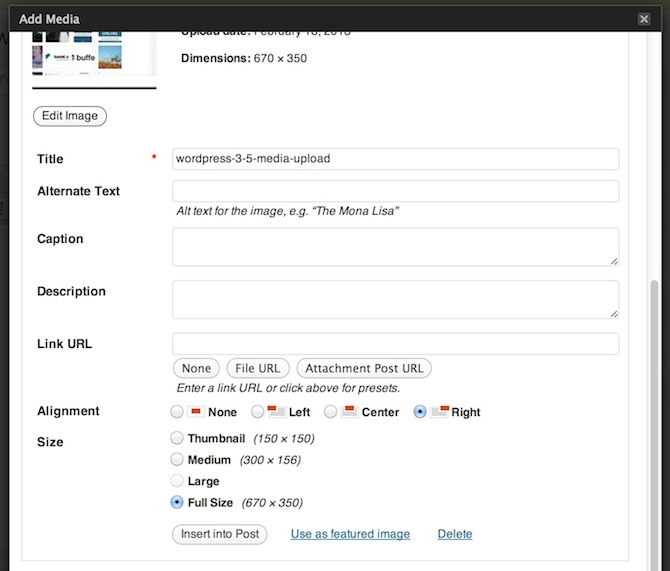Select the Left alignment radio button
670x571 pixels.
(258, 412)
